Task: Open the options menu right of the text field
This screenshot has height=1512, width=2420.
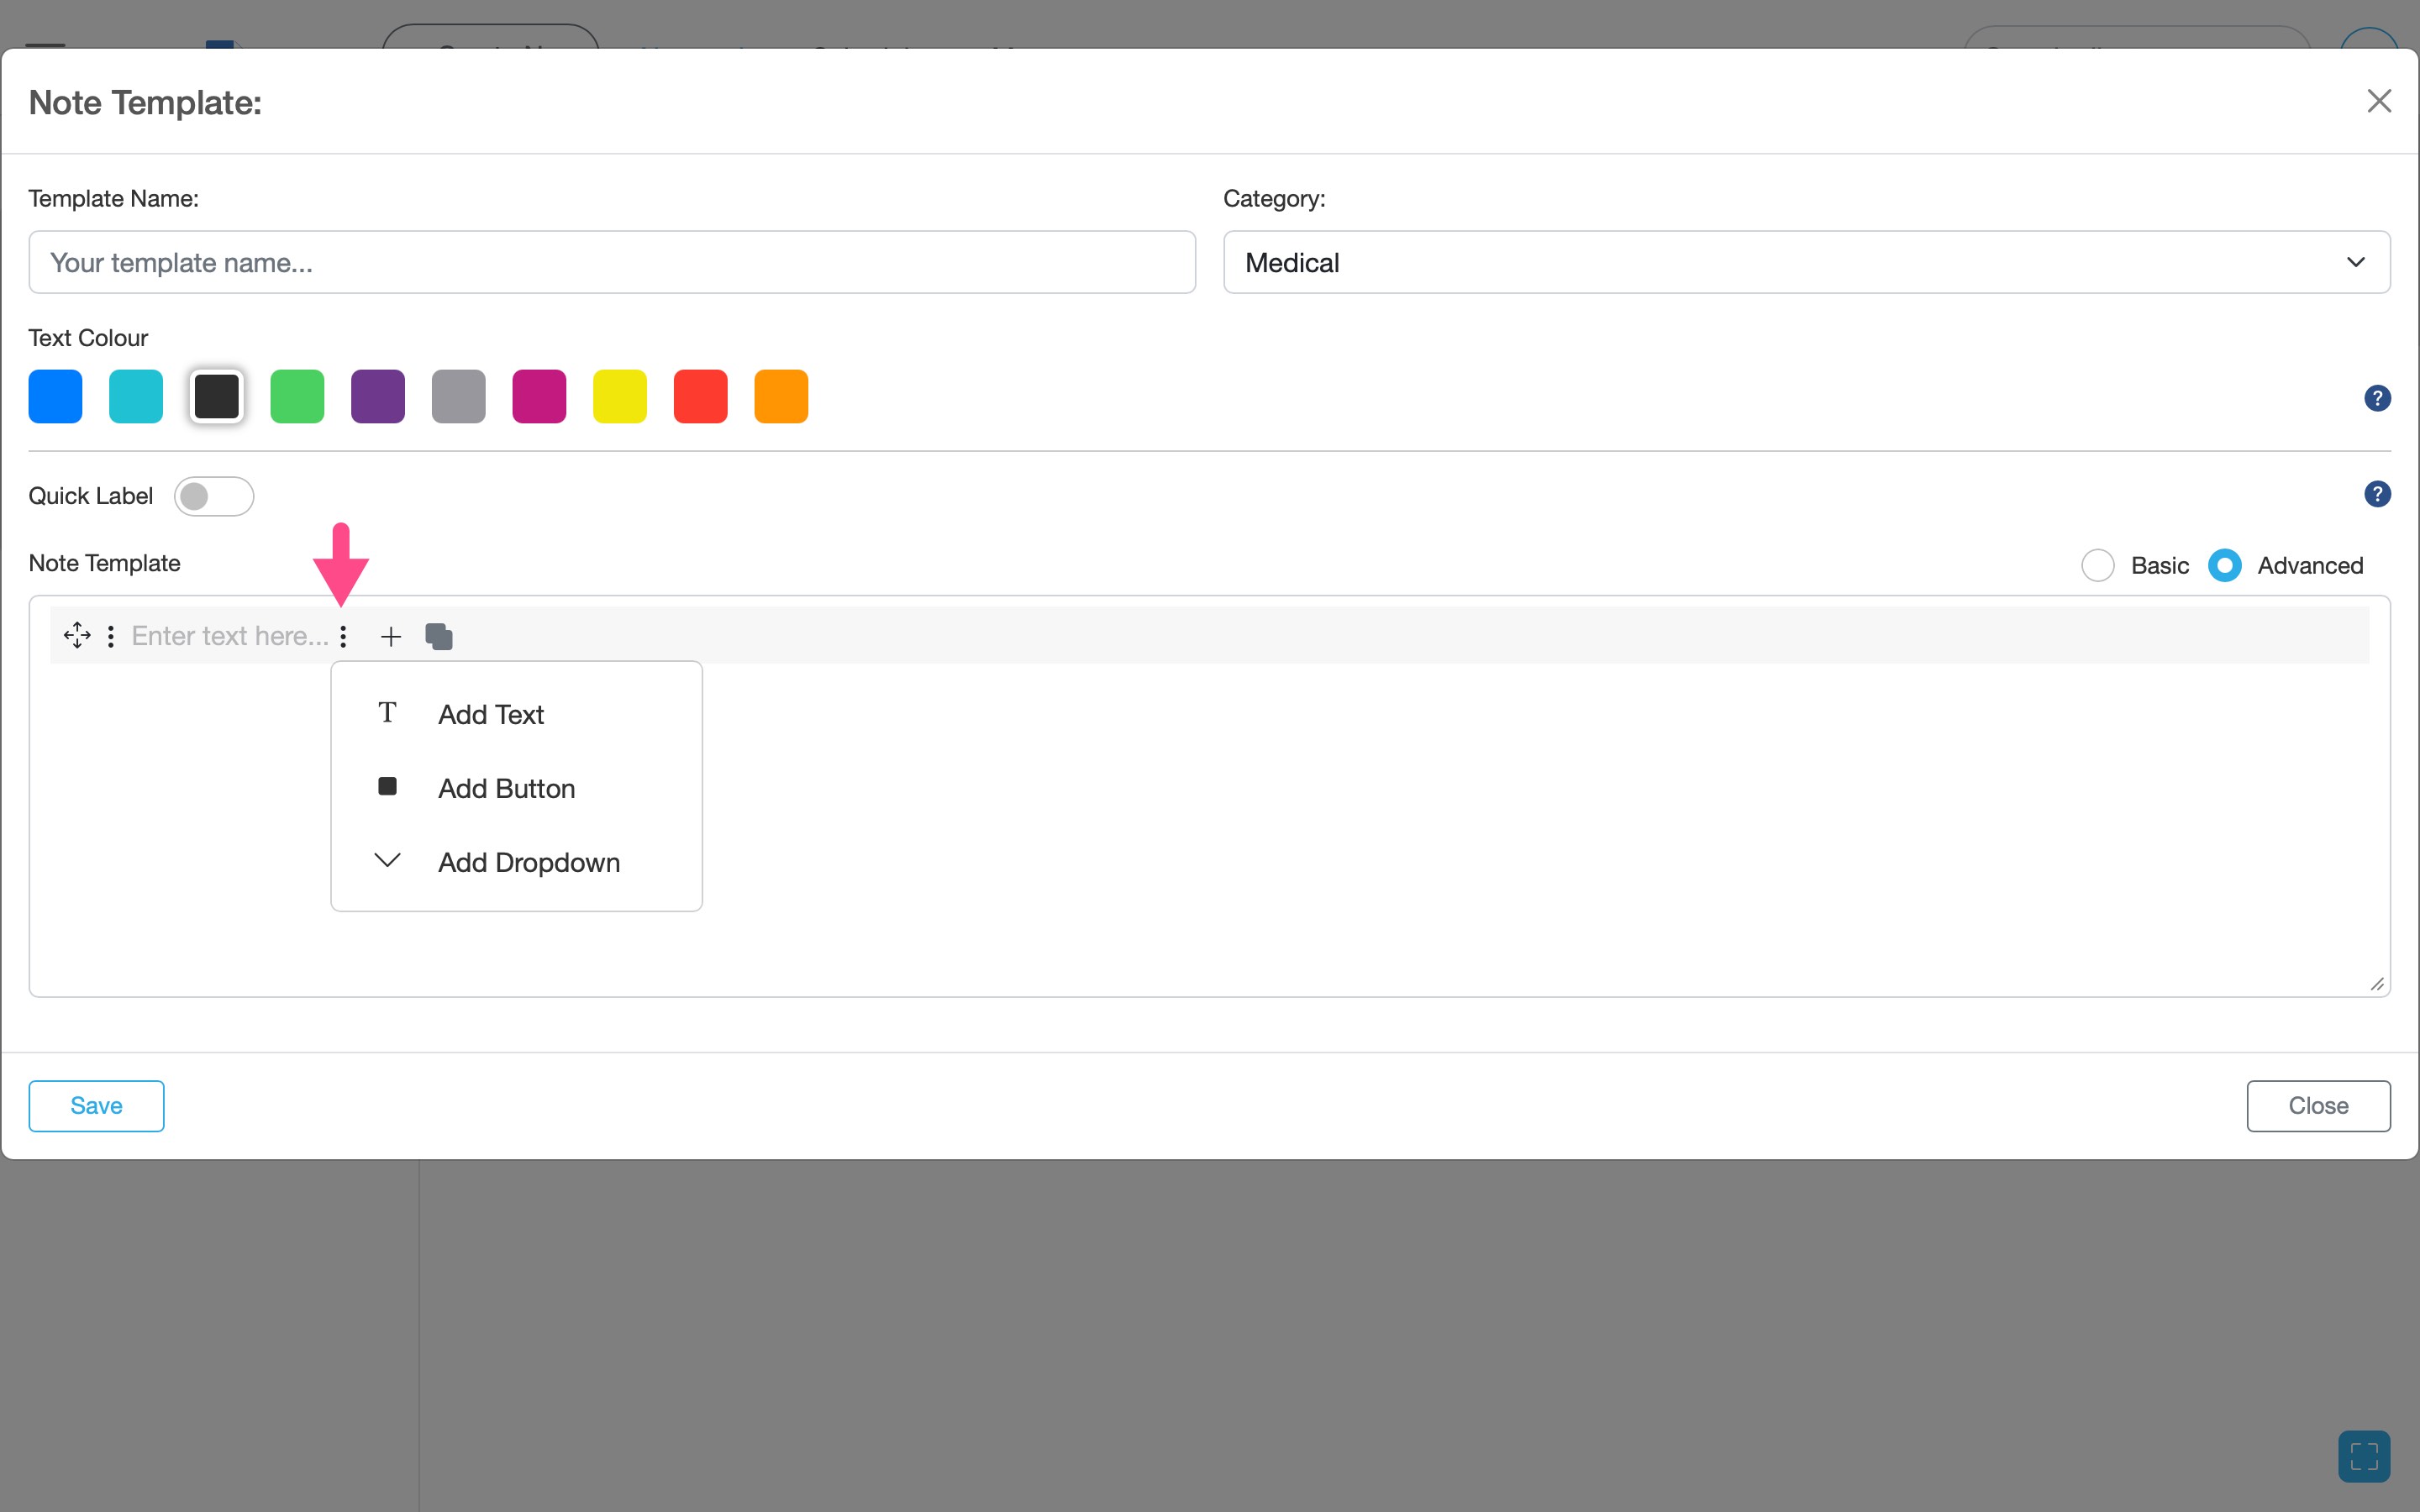Action: (343, 635)
